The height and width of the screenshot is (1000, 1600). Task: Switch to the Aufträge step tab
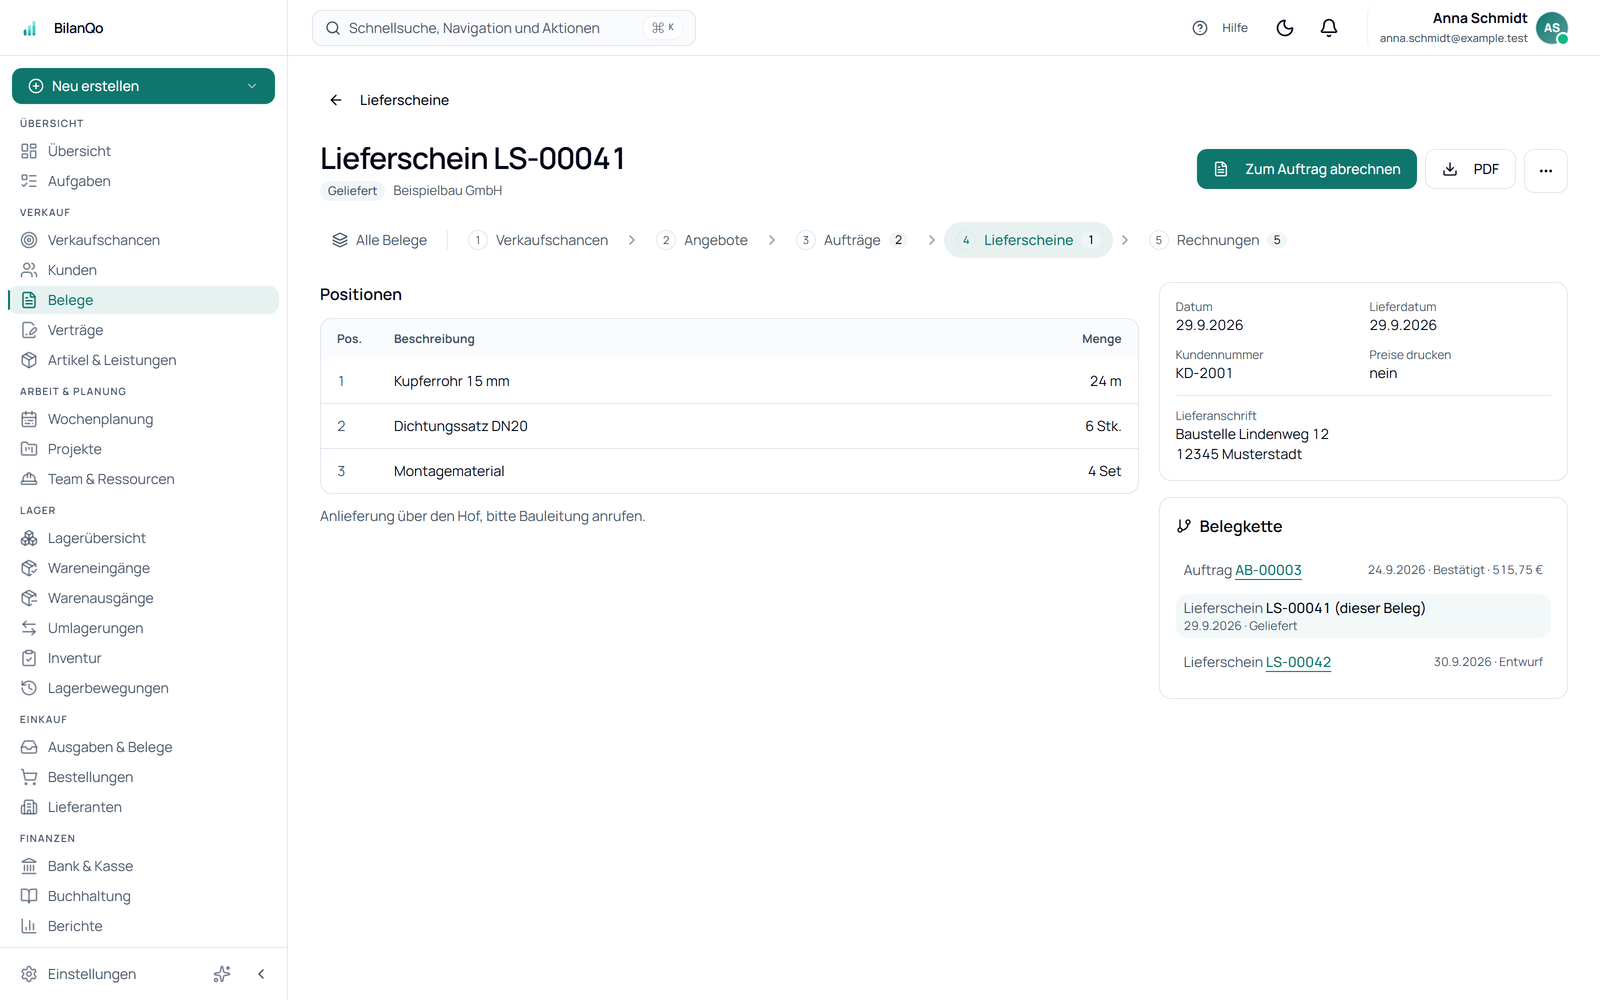(852, 240)
